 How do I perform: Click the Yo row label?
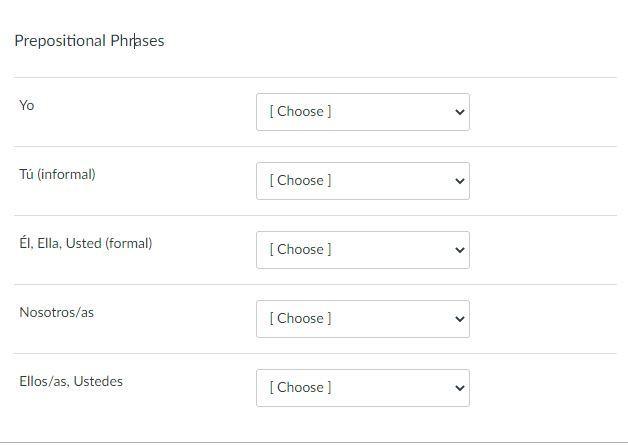(x=27, y=105)
